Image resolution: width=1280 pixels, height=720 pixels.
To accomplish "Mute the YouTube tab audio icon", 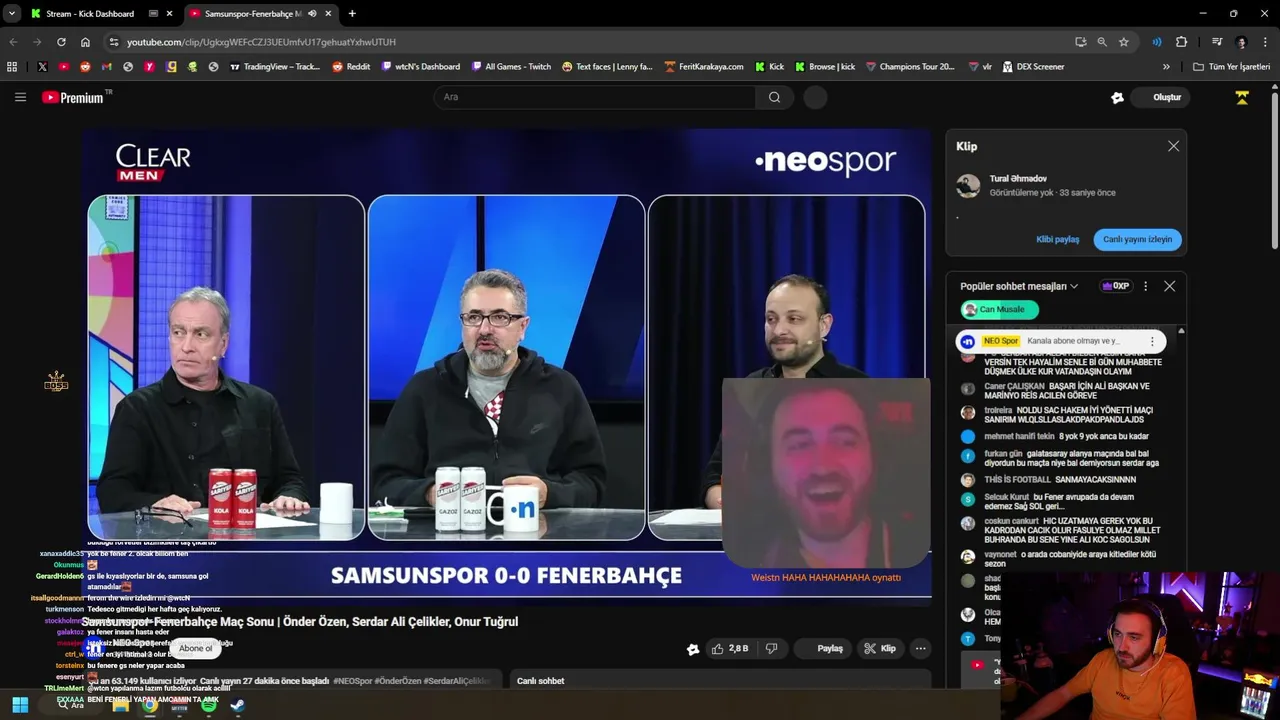I will pos(312,14).
